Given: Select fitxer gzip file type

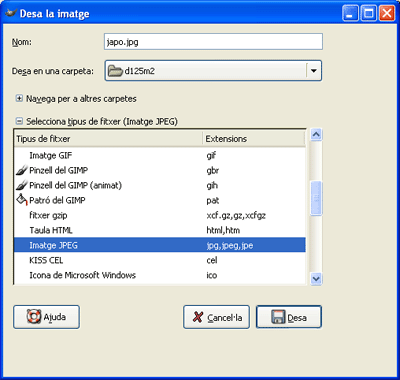Looking at the screenshot, I should (160, 215).
